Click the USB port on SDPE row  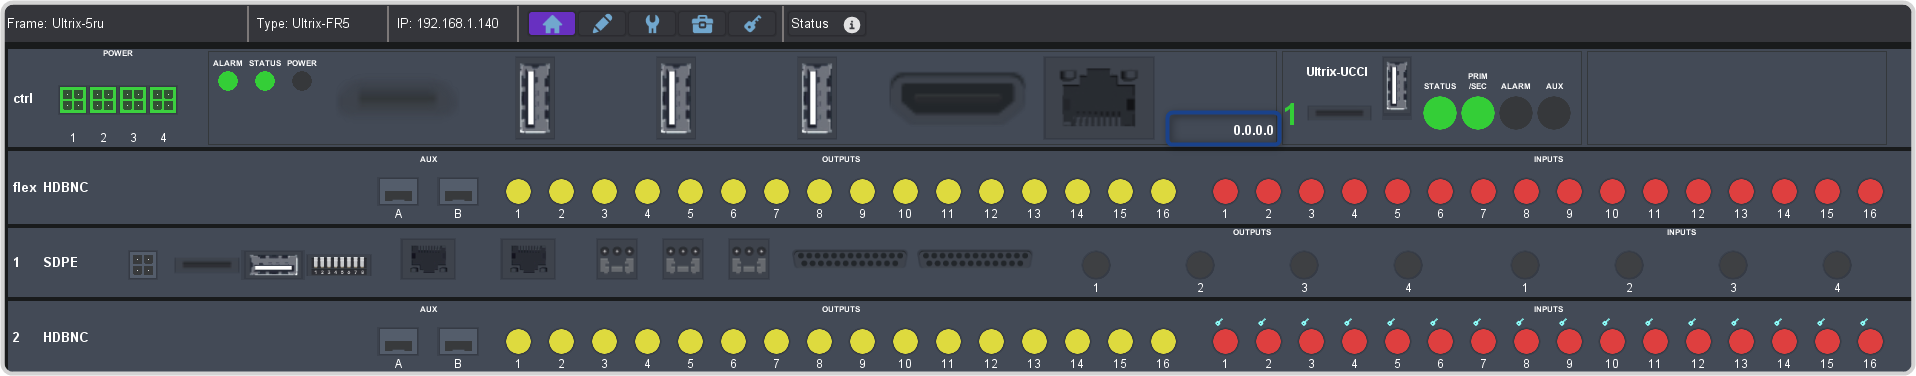point(273,265)
